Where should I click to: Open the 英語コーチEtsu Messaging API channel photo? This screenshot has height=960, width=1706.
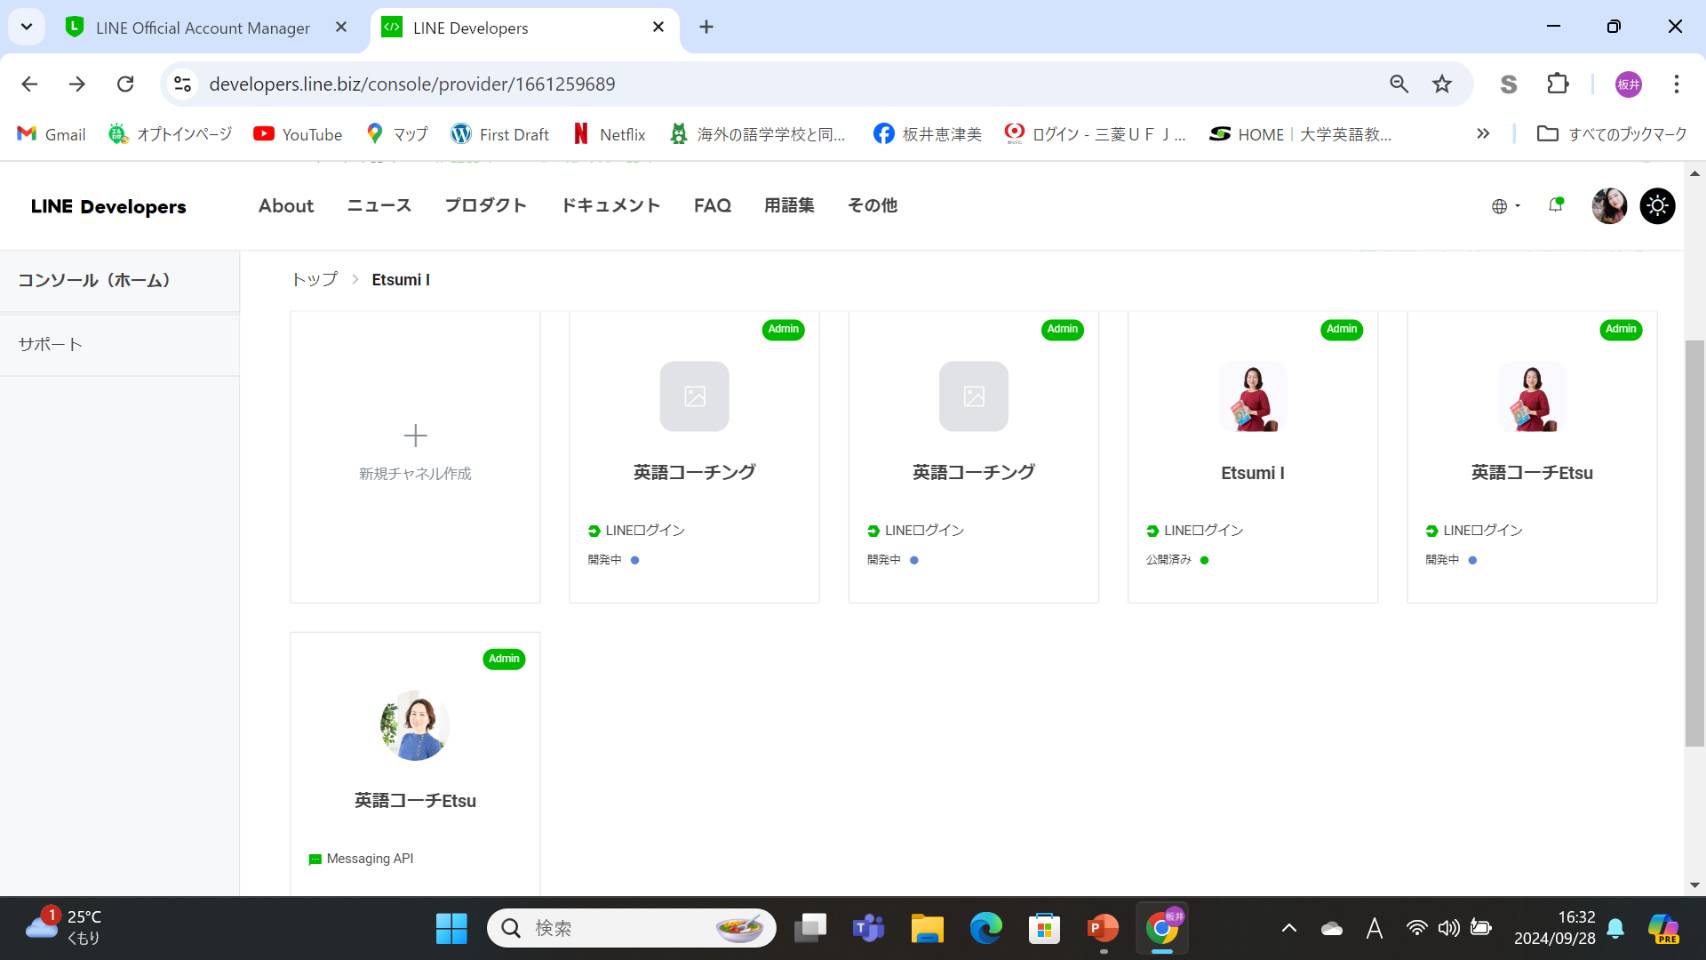[415, 725]
